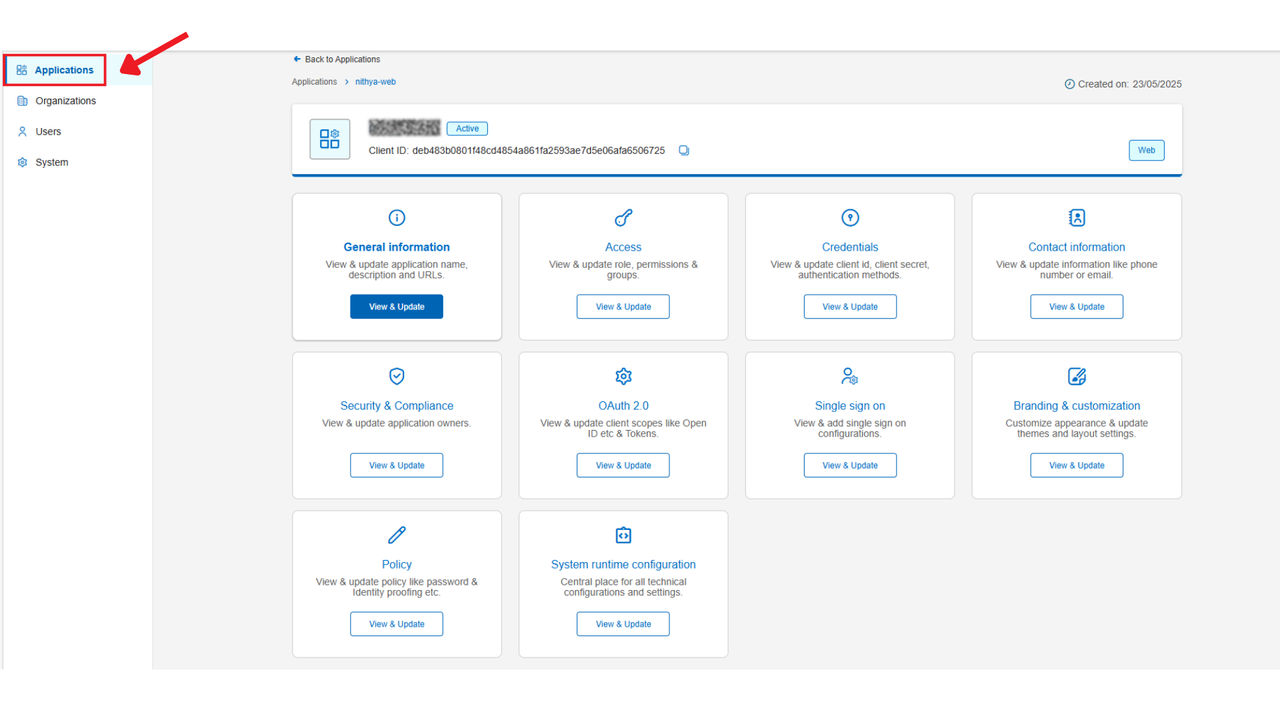Click the Active status badge
This screenshot has height=720, width=1280.
tap(467, 129)
